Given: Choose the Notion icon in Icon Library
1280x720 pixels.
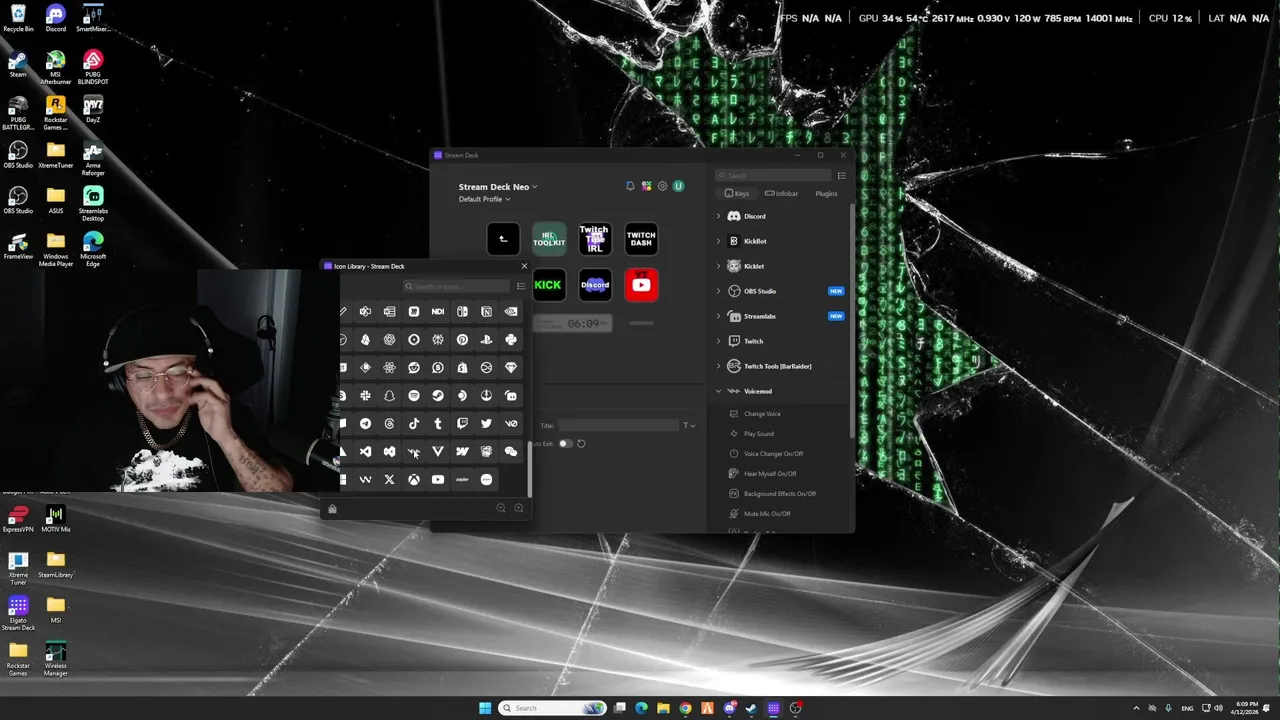Looking at the screenshot, I should 486,312.
